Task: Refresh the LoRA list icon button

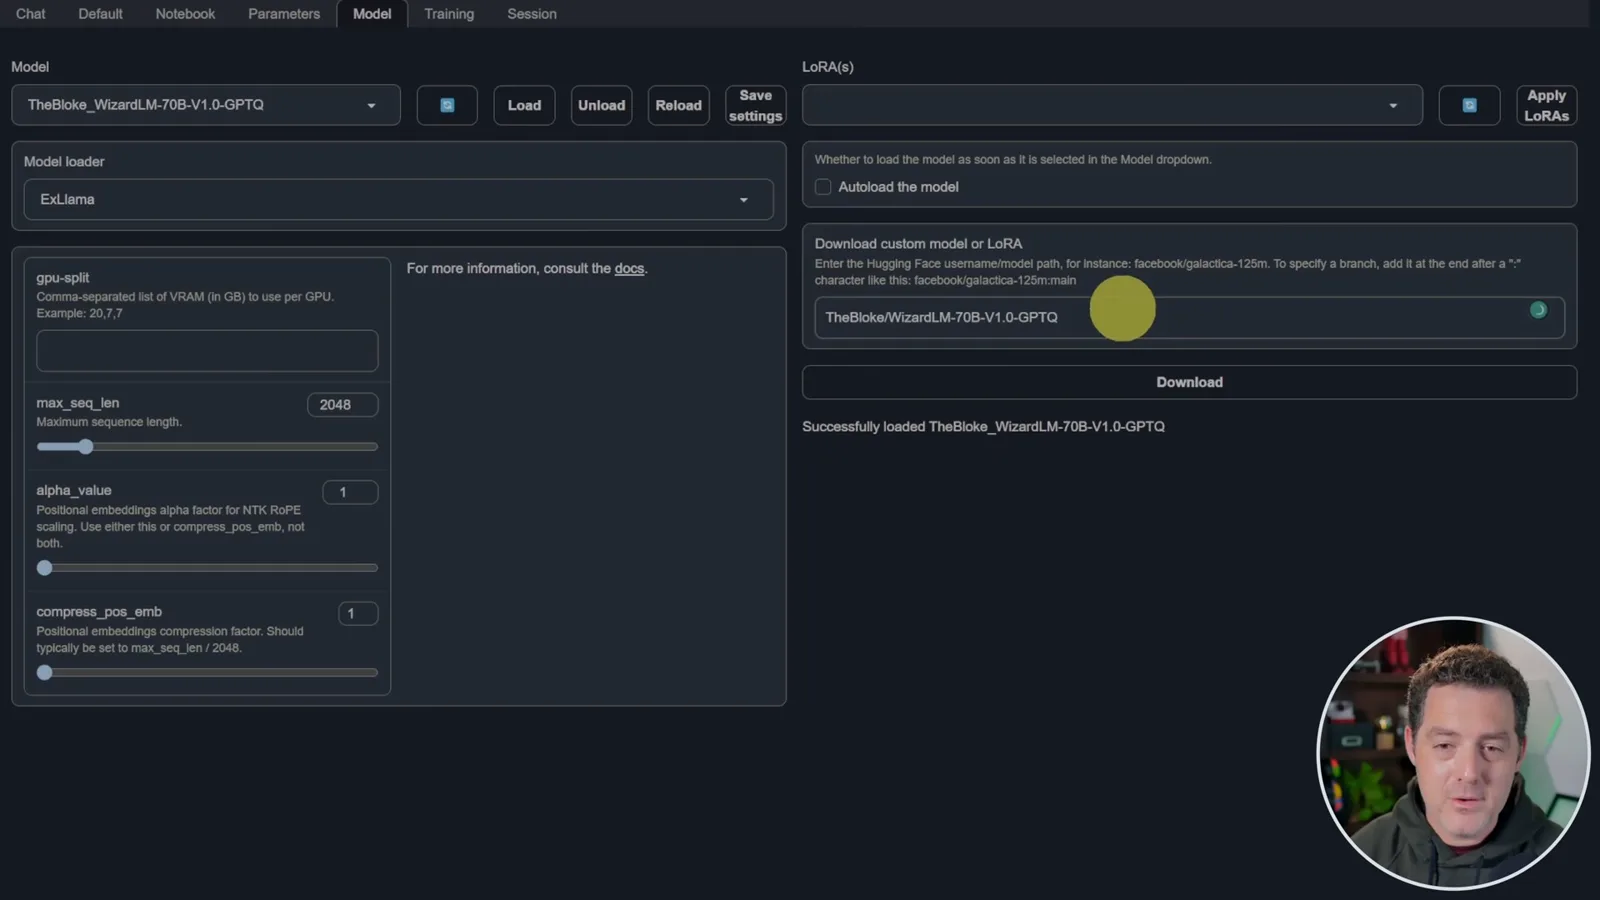Action: 1469,105
